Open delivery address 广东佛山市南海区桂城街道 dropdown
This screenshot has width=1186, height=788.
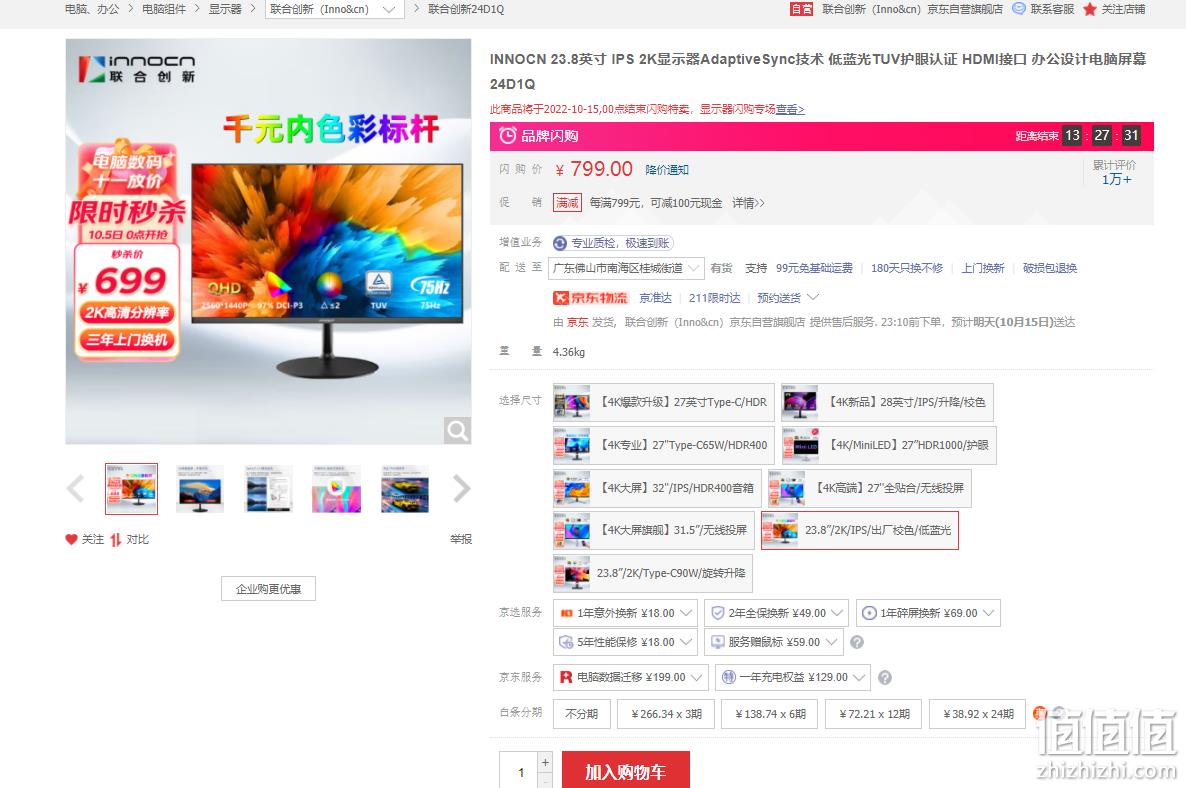coord(626,268)
